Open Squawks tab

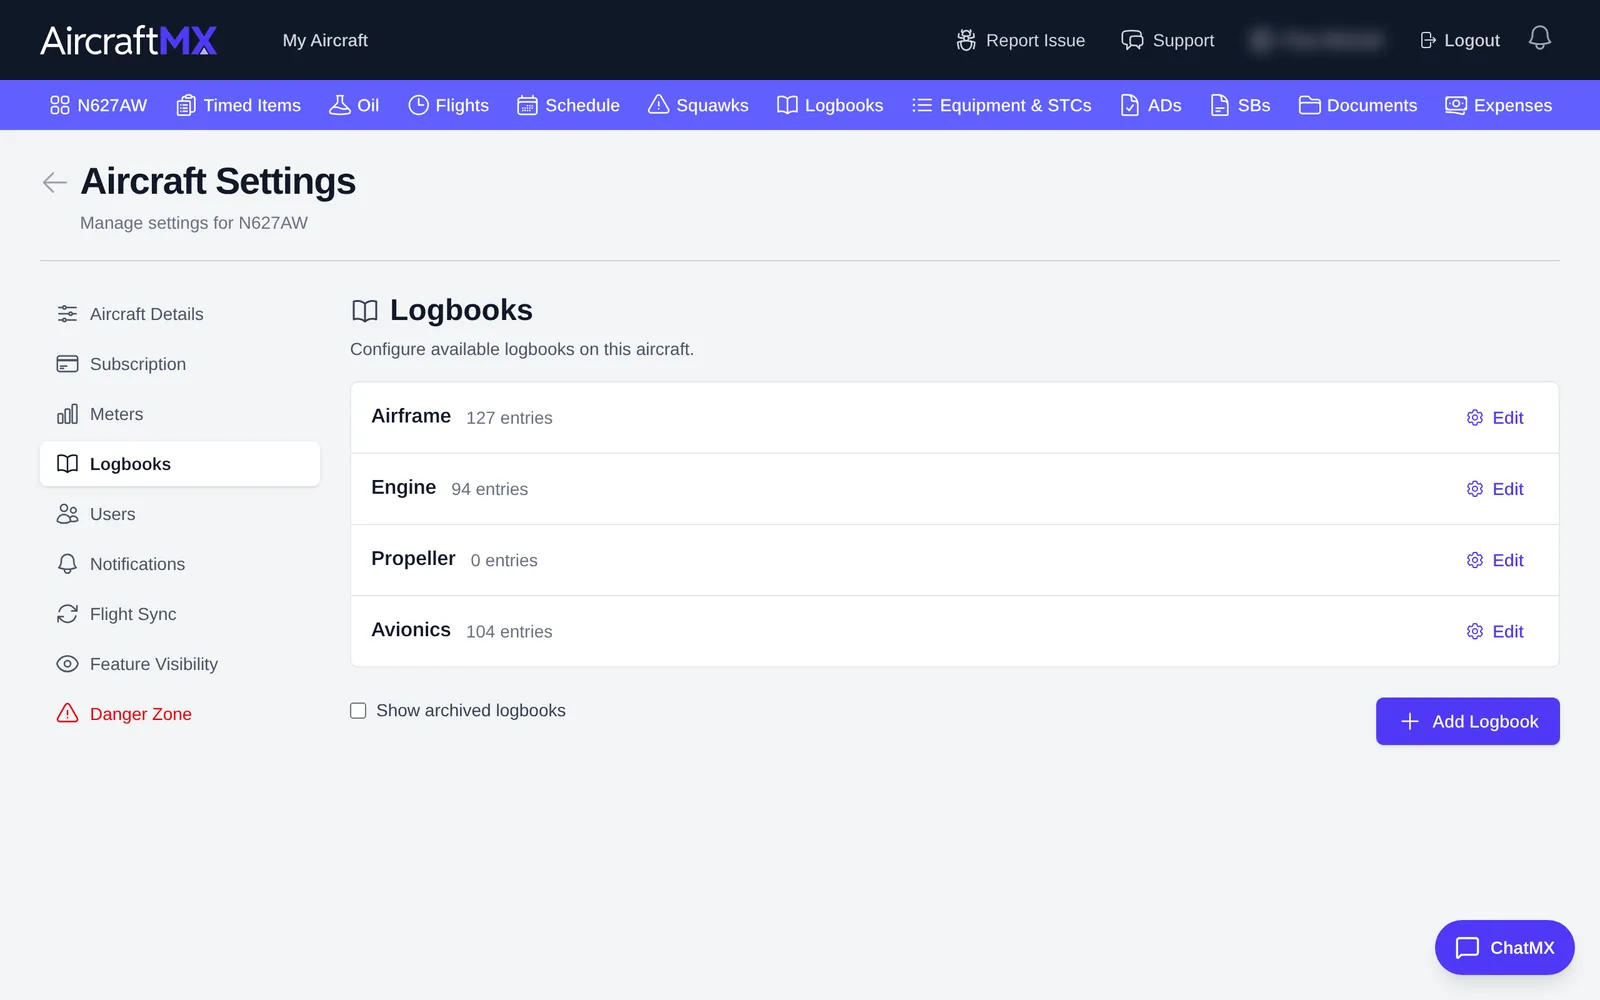click(698, 105)
